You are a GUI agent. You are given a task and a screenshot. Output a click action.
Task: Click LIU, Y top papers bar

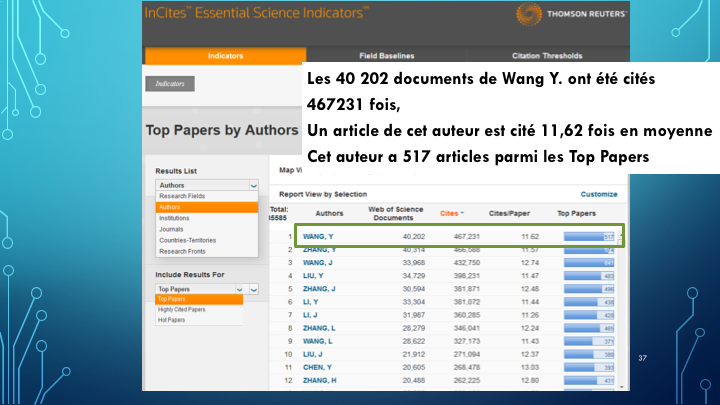[589, 276]
